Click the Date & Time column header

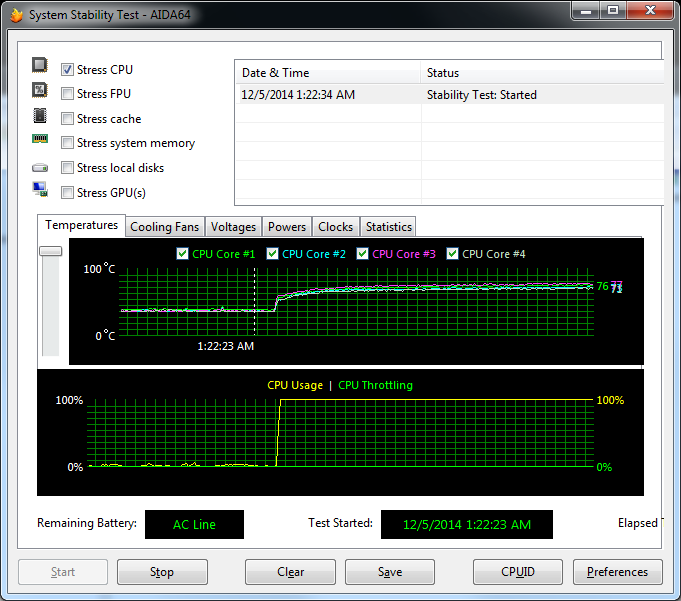[x=327, y=73]
